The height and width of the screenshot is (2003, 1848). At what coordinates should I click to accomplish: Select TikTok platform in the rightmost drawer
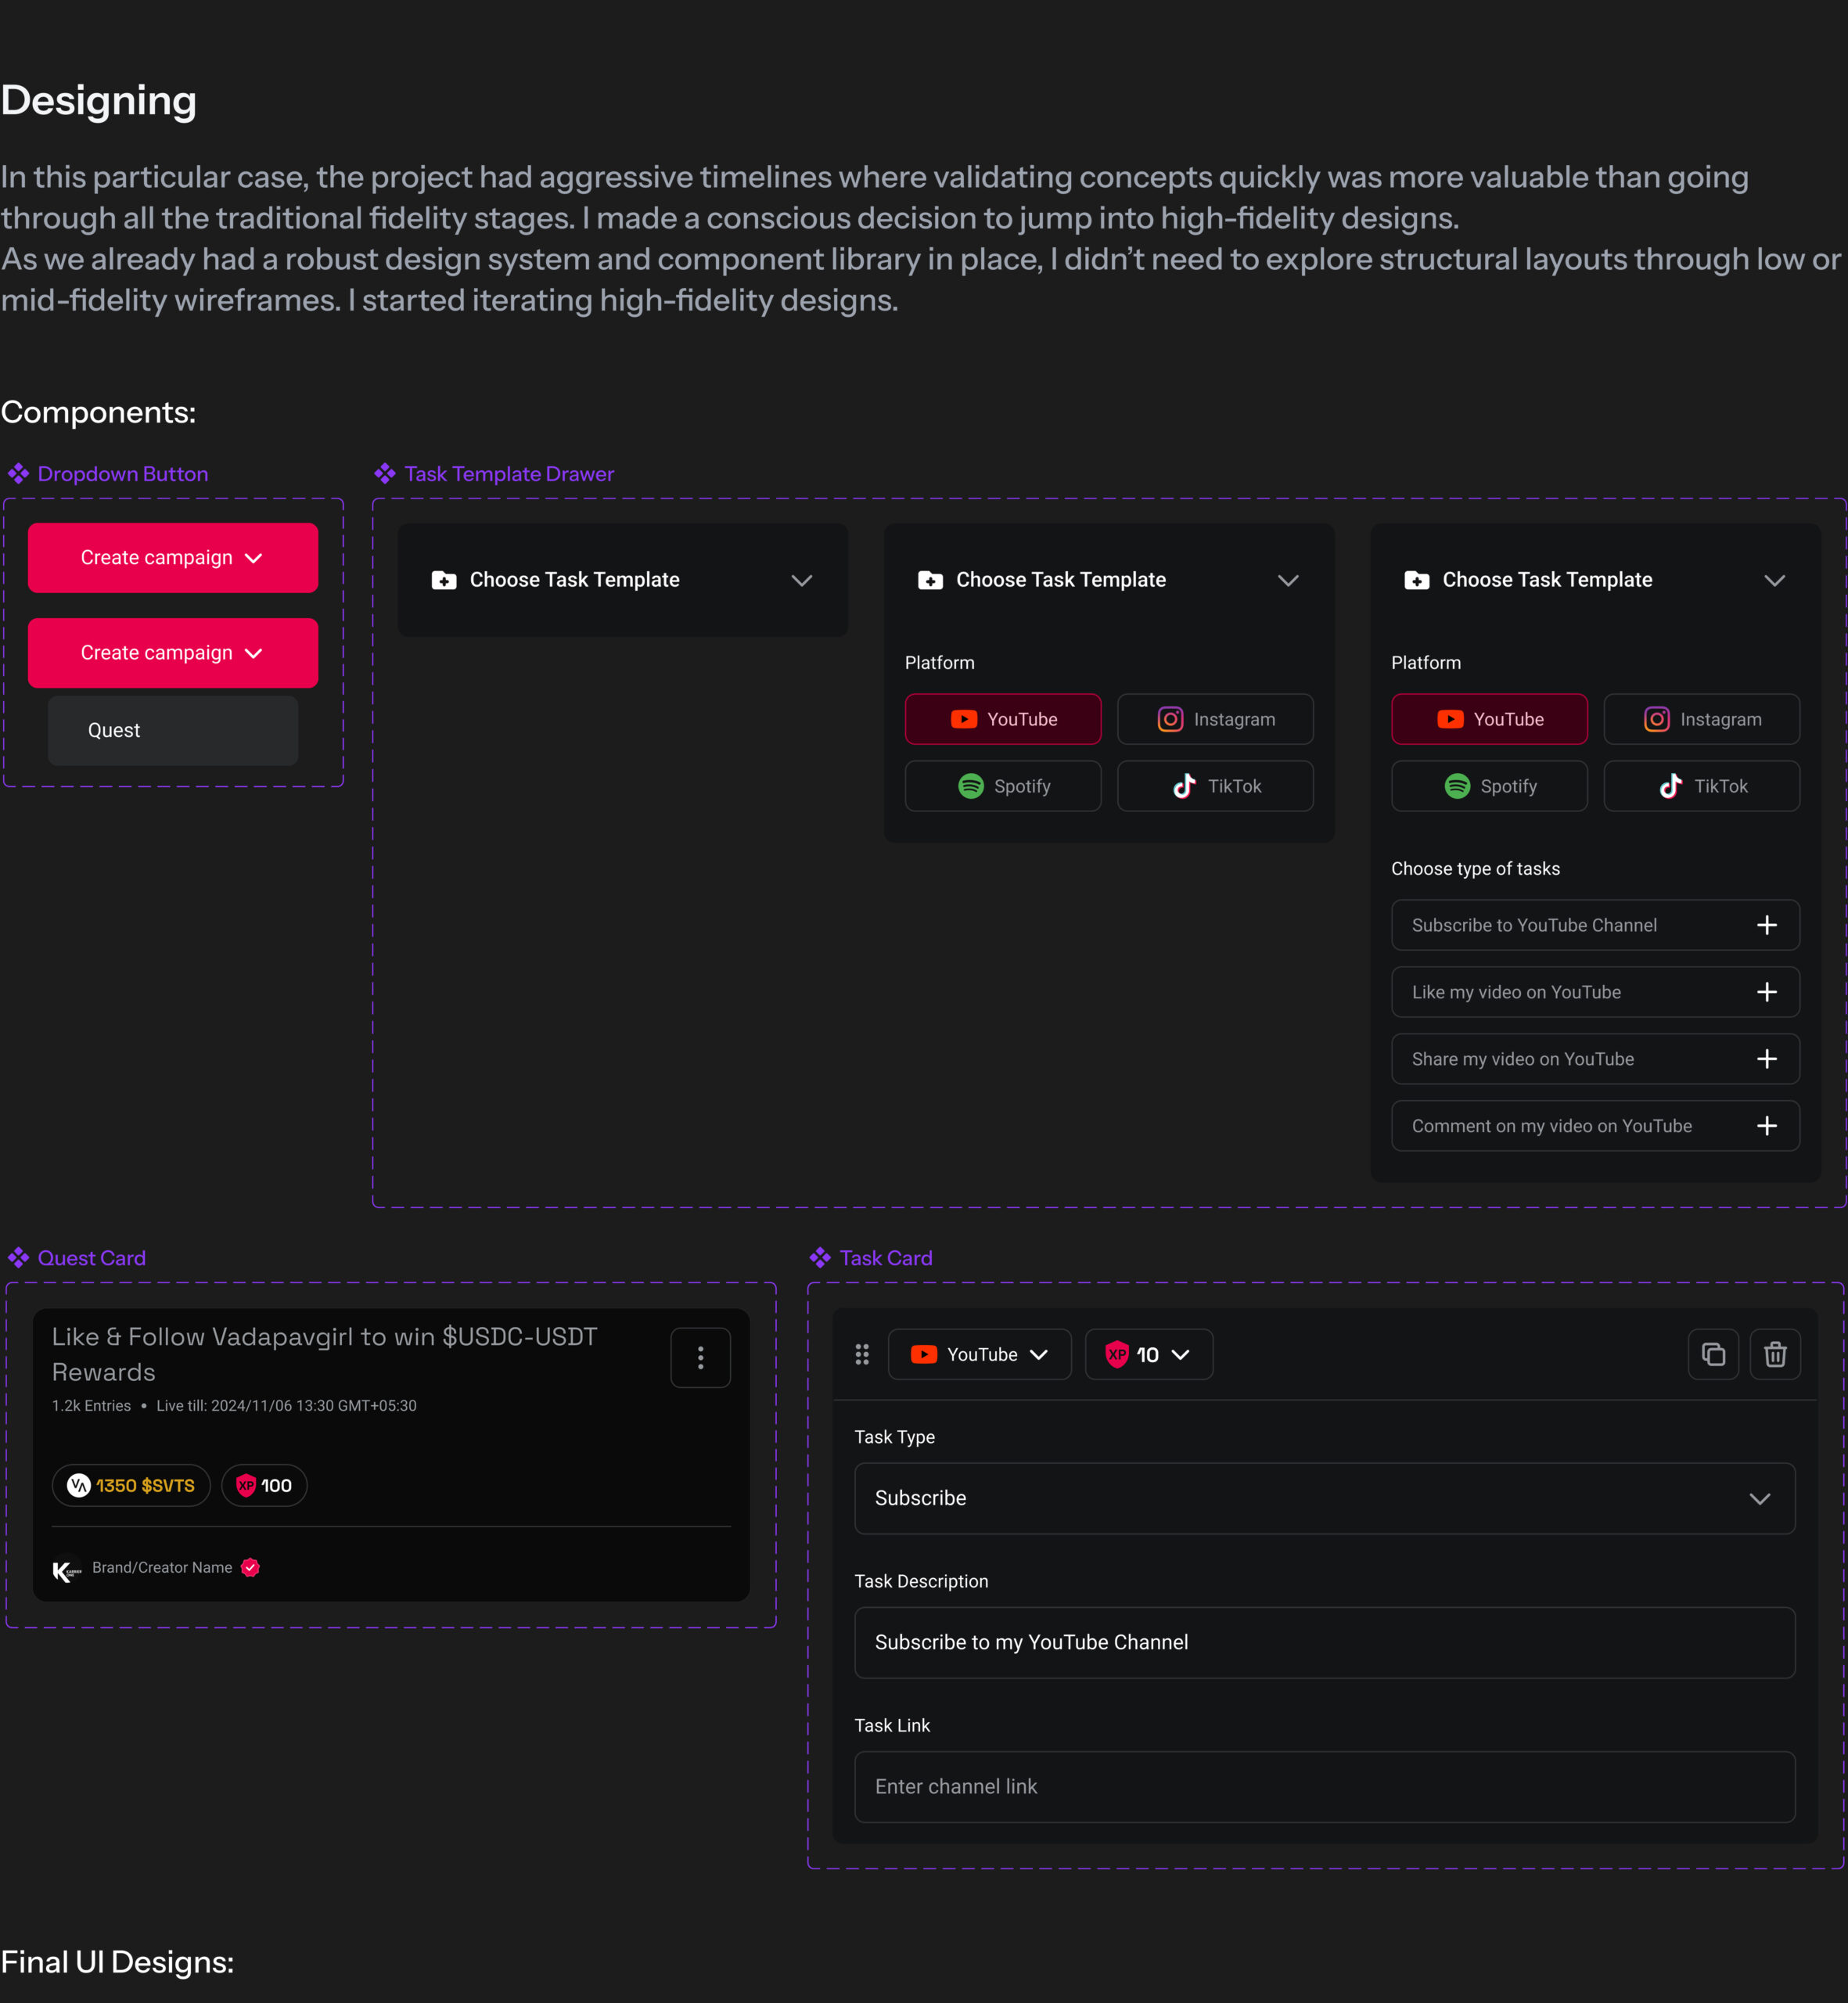click(x=1701, y=786)
